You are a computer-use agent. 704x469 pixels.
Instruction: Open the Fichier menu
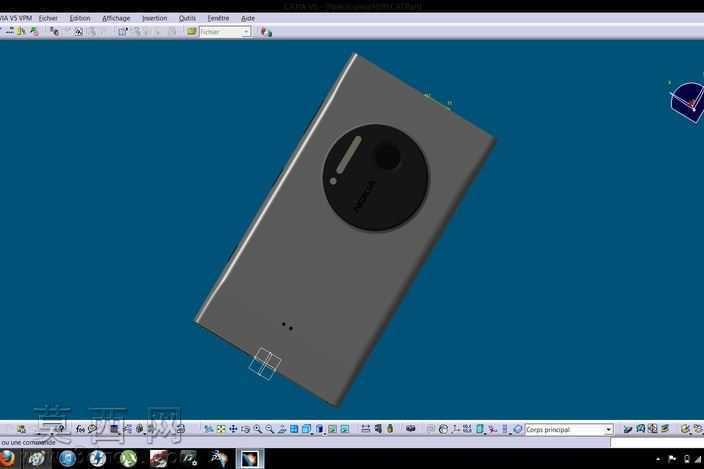[48, 18]
